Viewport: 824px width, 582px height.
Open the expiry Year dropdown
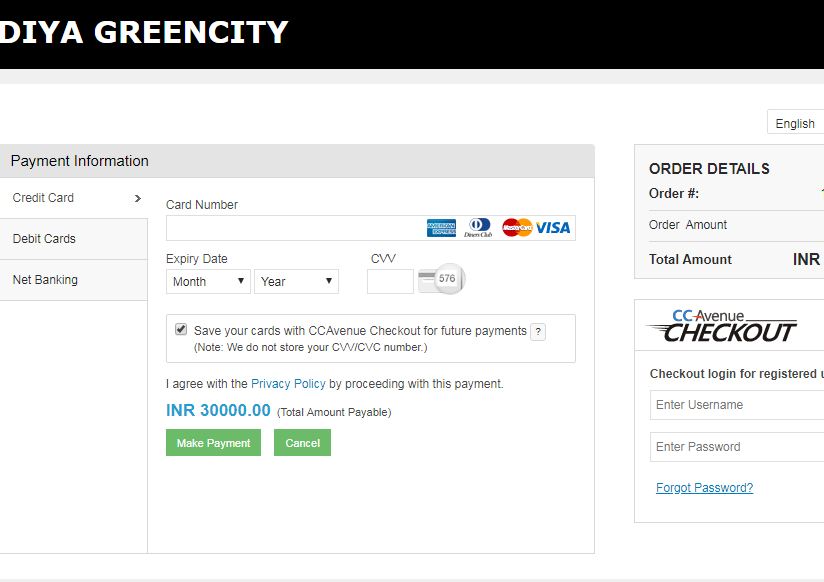coord(296,282)
